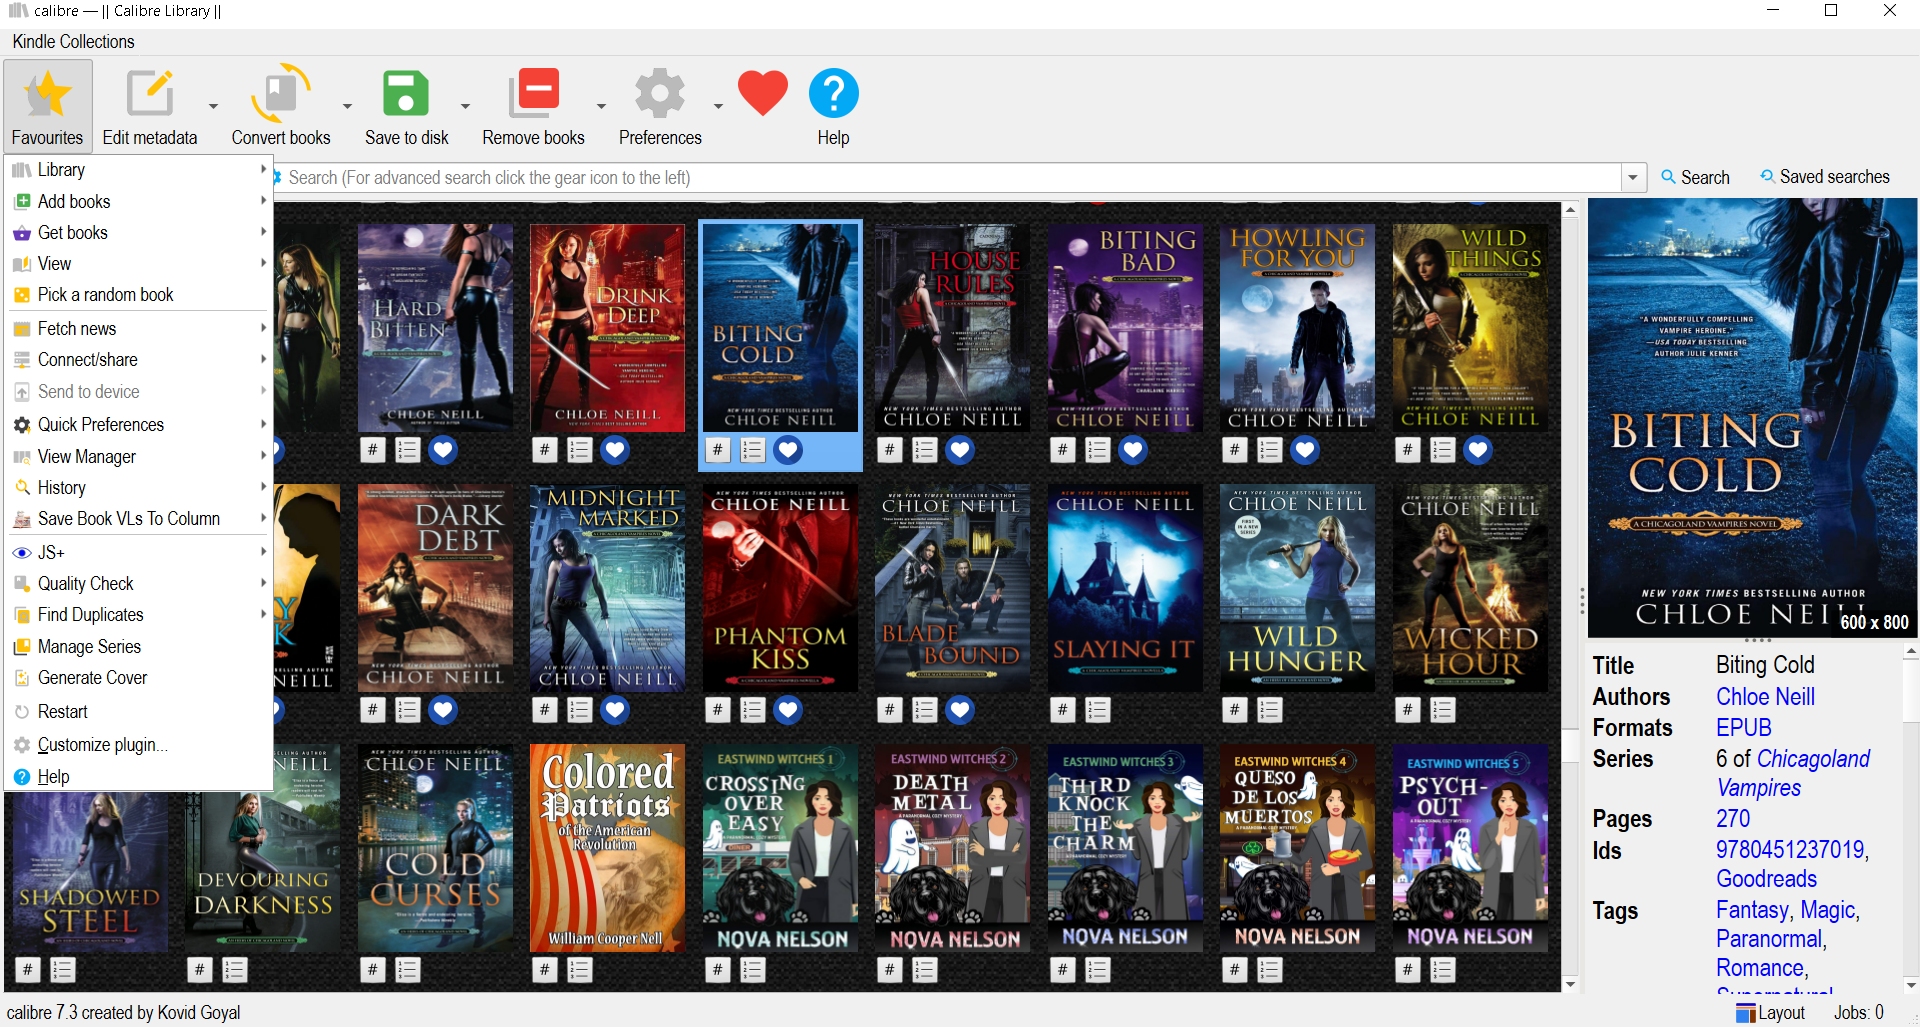This screenshot has width=1920, height=1027.
Task: Click the list icon under Biting Cold
Action: [x=753, y=450]
